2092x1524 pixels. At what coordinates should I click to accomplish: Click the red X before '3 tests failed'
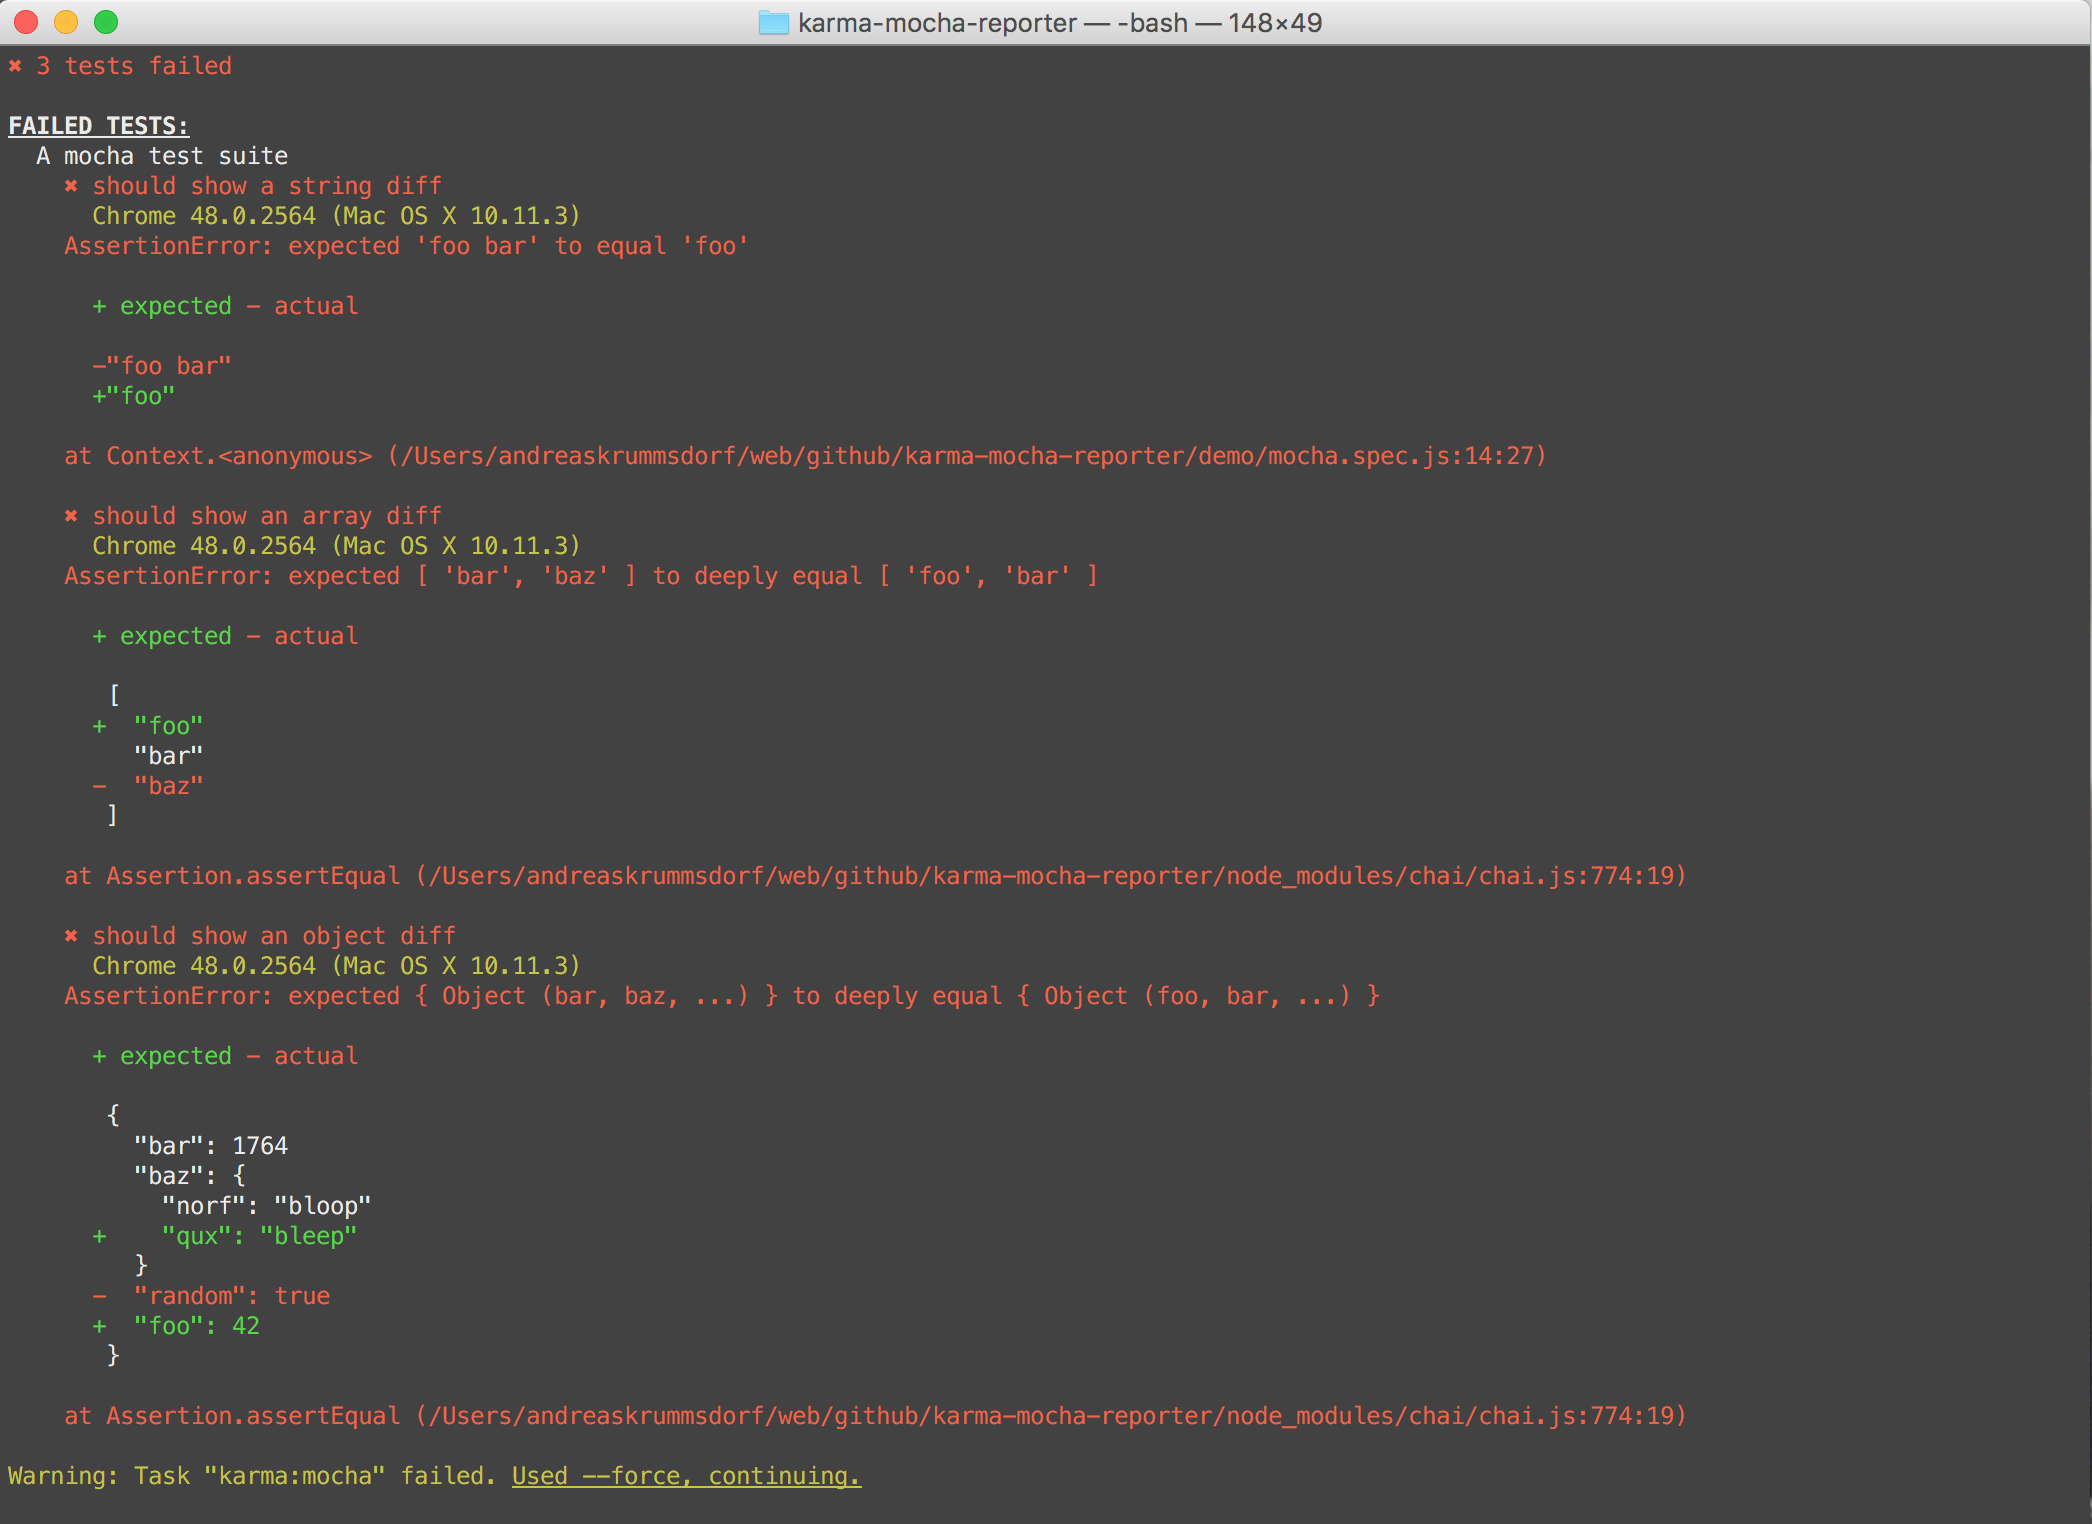point(15,66)
